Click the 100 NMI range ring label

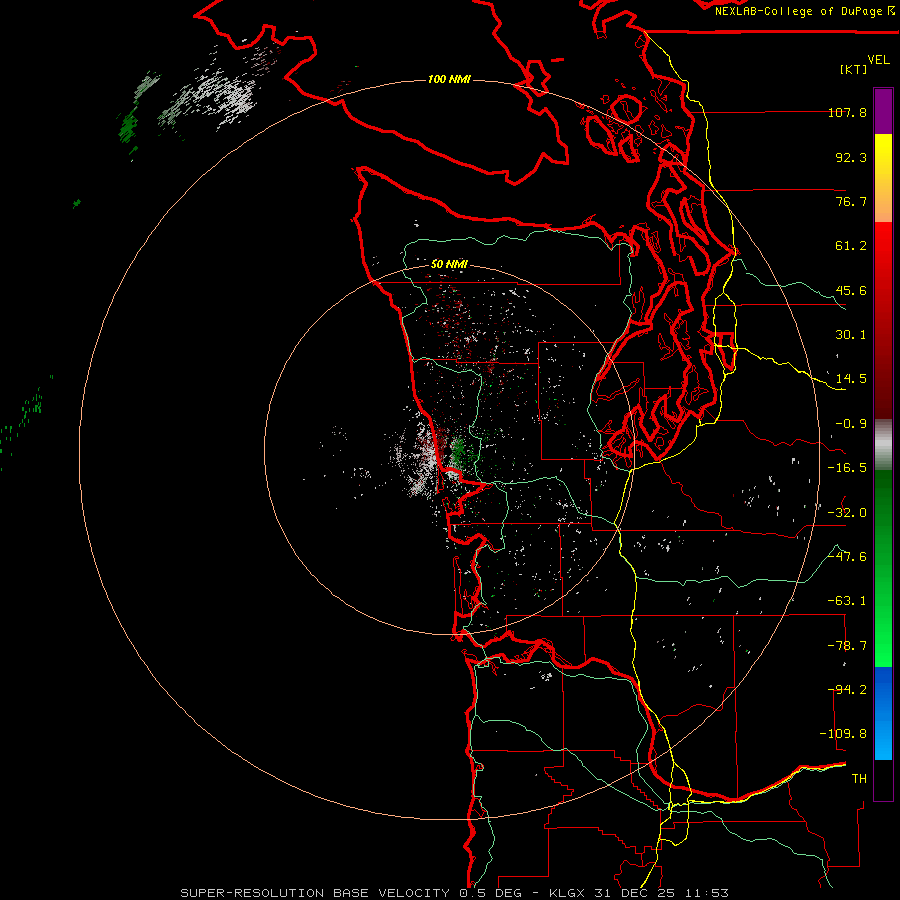click(x=449, y=79)
